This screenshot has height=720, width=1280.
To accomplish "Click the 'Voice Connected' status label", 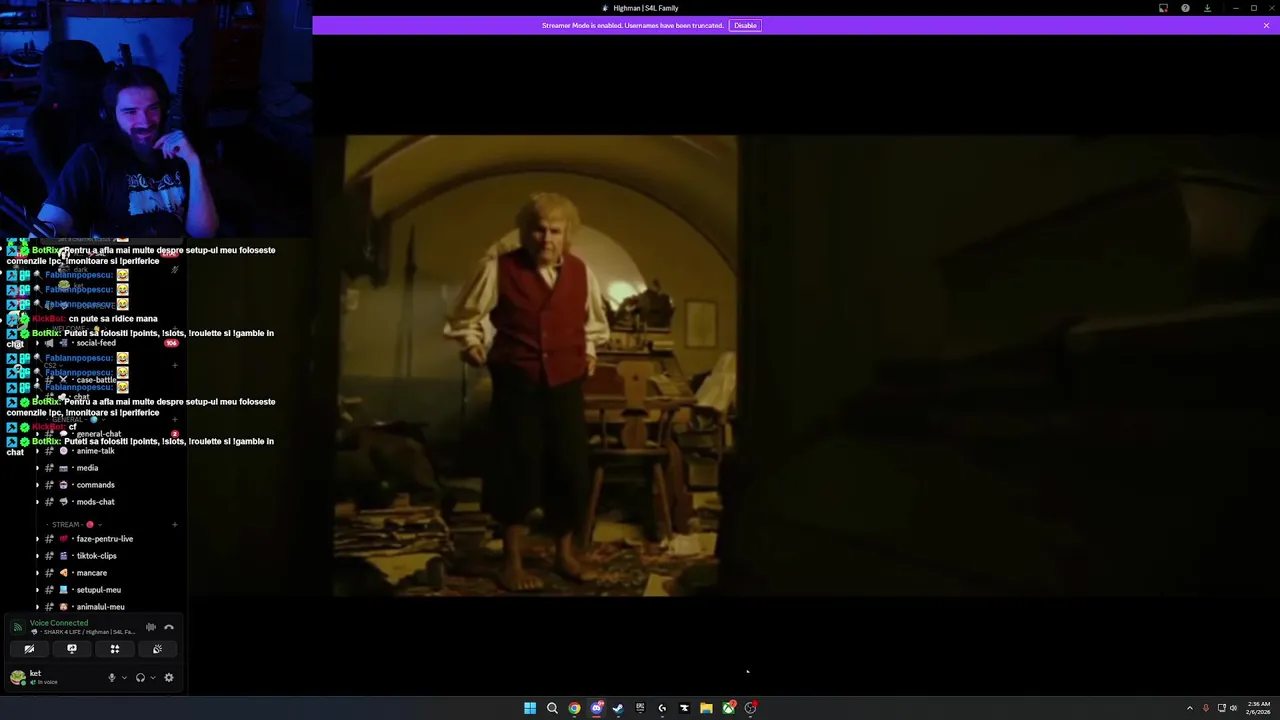I will 59,623.
